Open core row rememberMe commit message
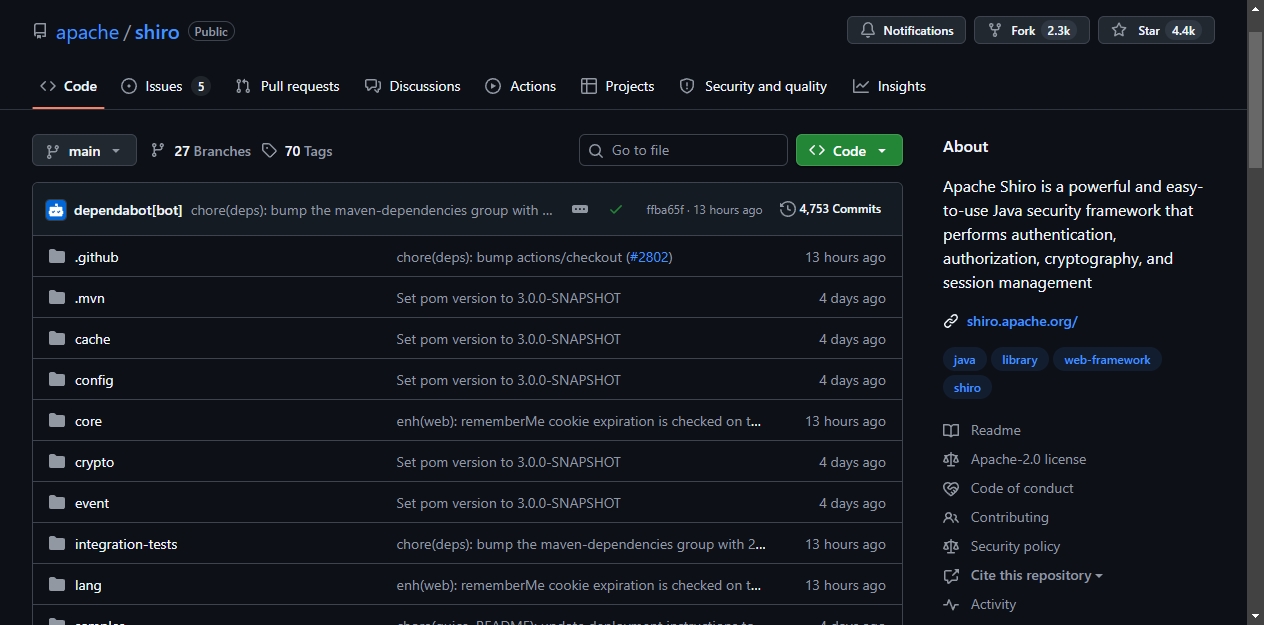Image resolution: width=1264 pixels, height=625 pixels. 579,421
